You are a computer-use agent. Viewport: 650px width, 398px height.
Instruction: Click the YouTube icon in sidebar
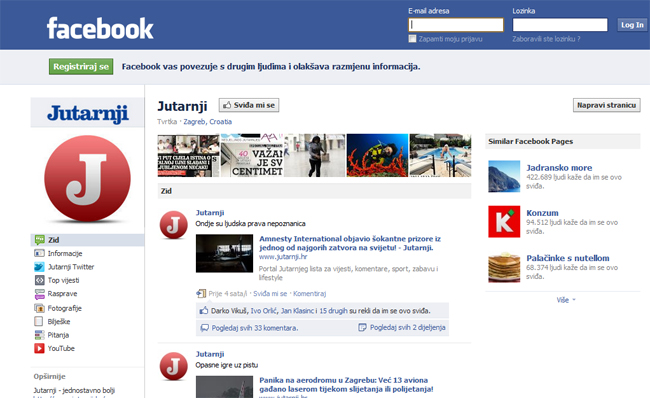[x=39, y=348]
